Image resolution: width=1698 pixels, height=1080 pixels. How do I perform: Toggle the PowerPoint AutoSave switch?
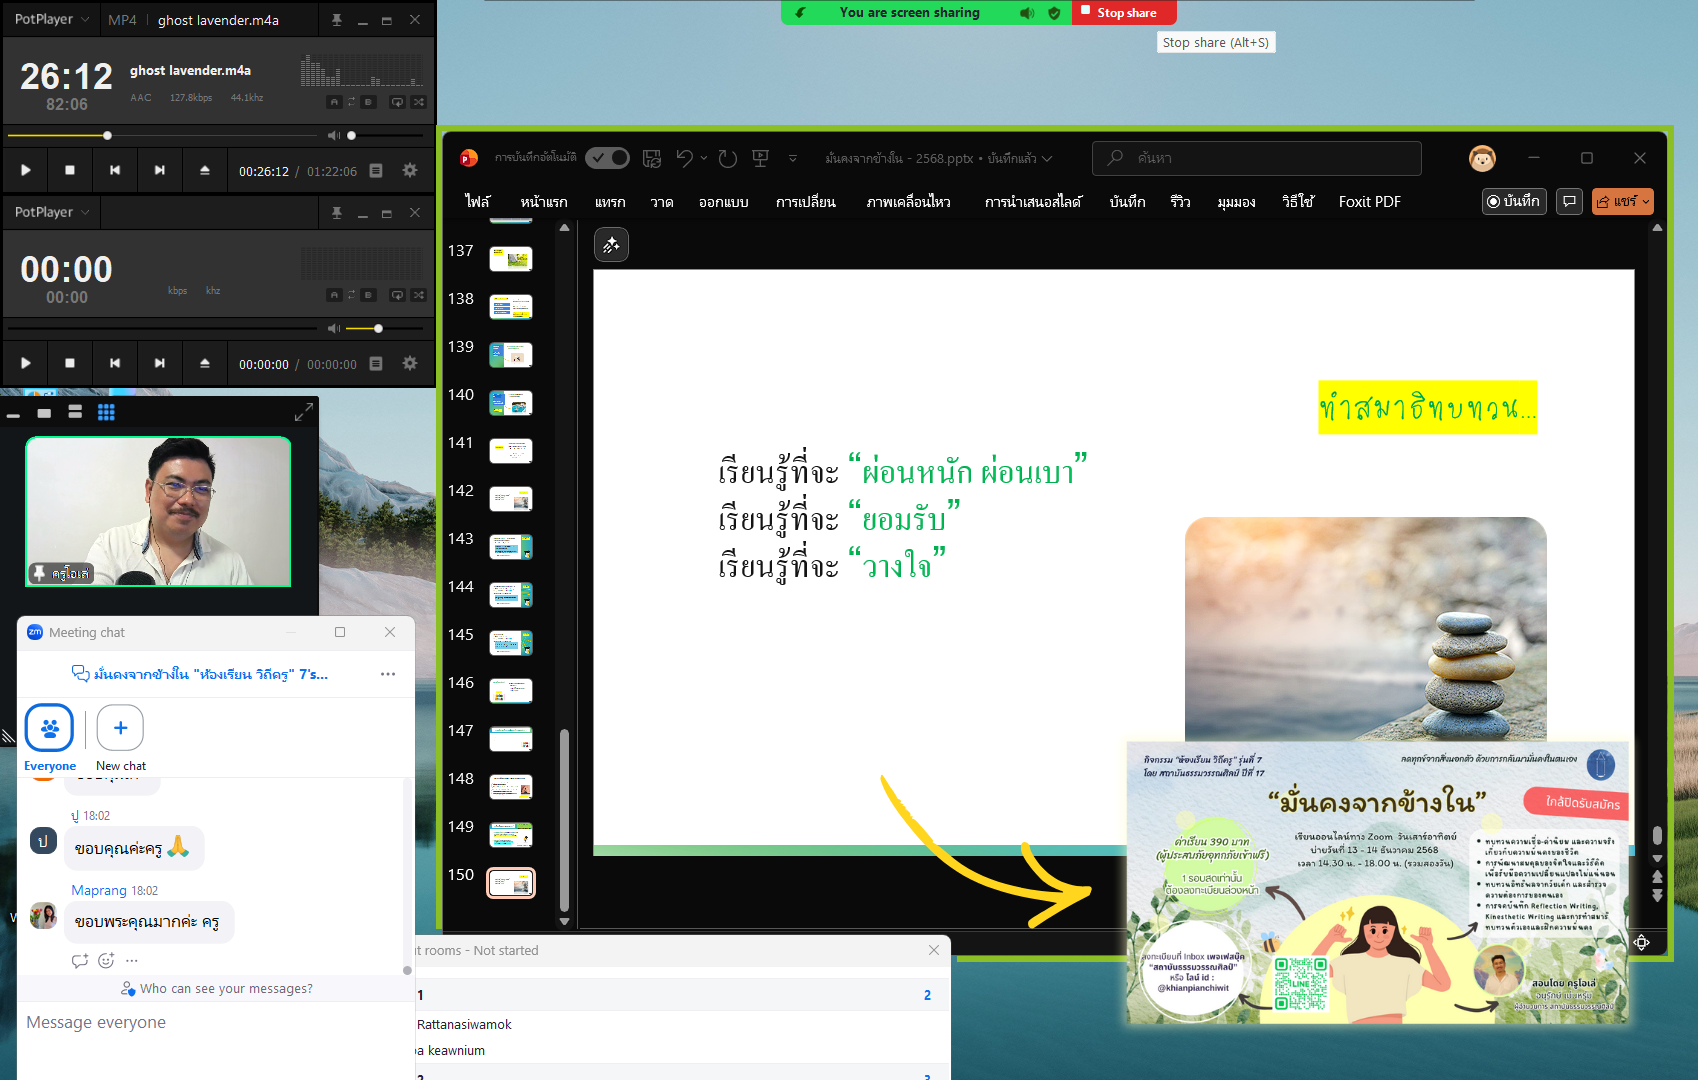click(607, 158)
